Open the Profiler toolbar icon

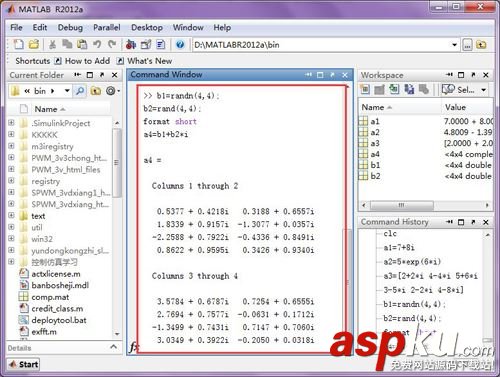click(x=161, y=44)
